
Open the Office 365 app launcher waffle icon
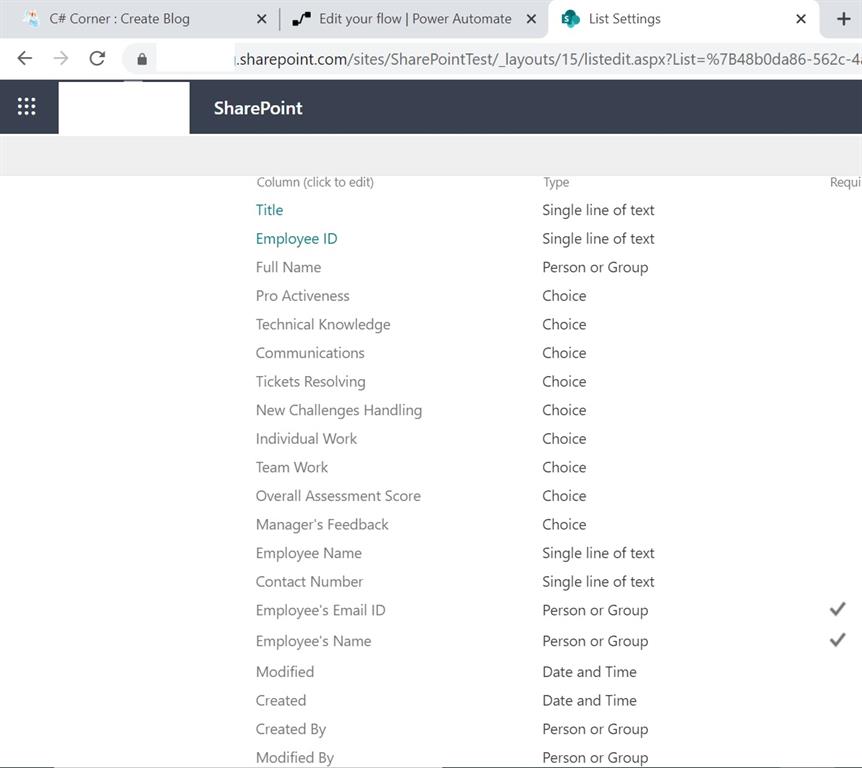tap(27, 106)
